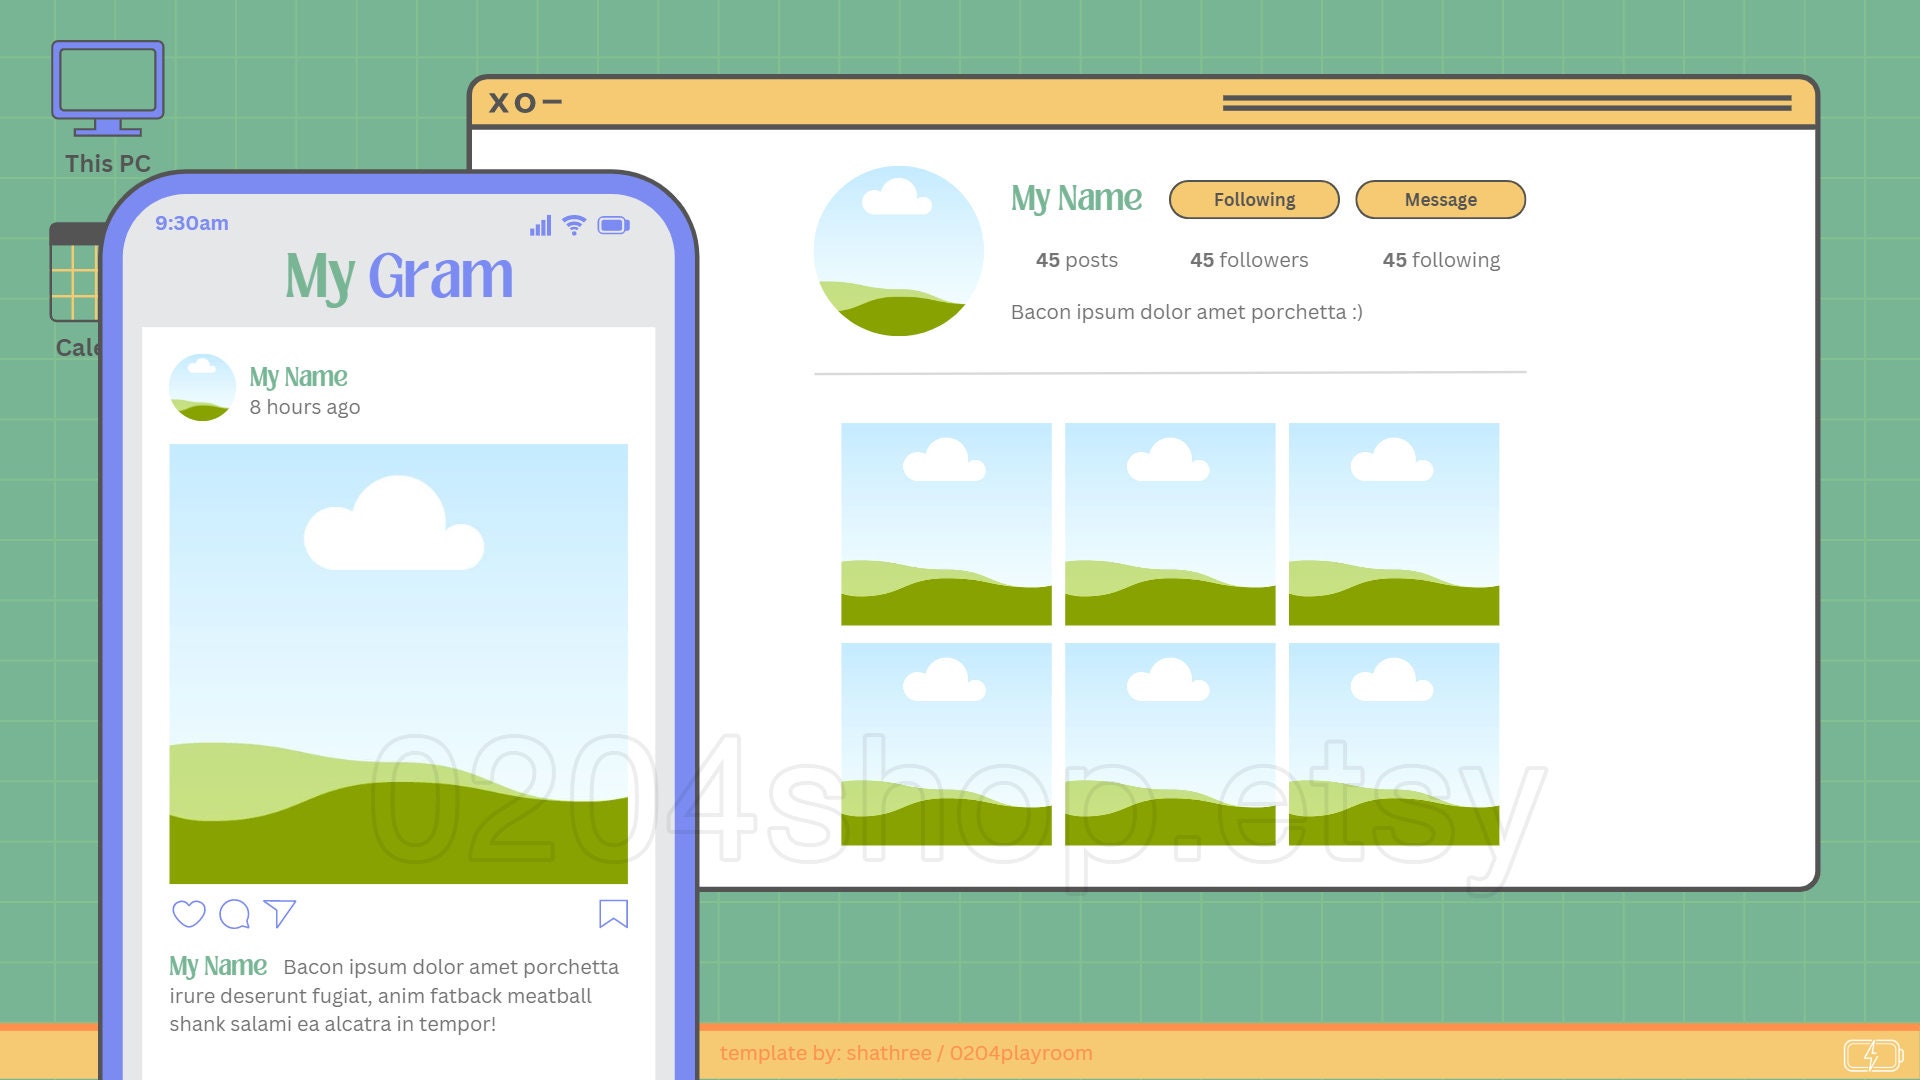Save the post with the bookmark icon
1920x1080 pixels.
[613, 913]
